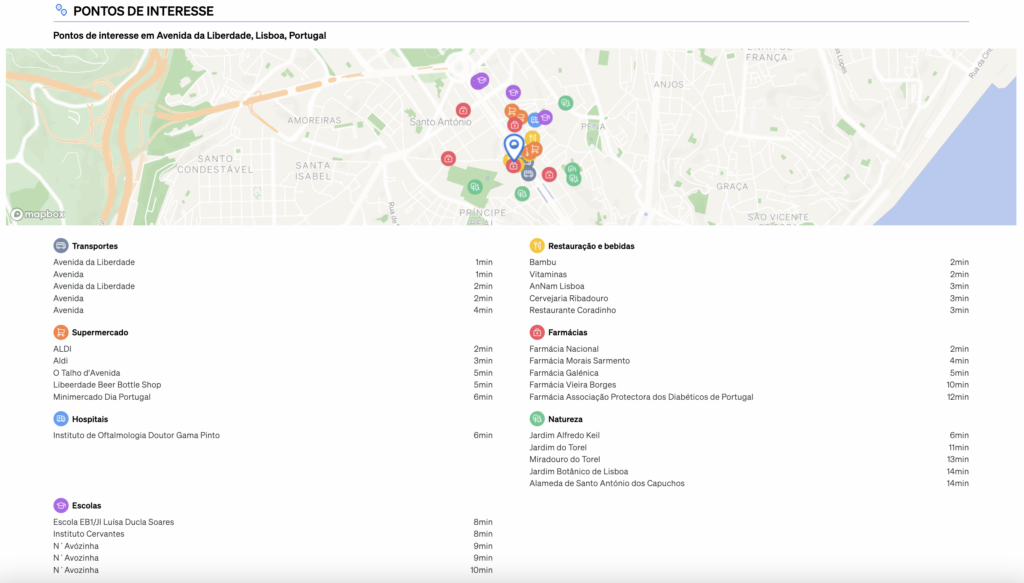Click the Transportes bus category icon
Viewport: 1024px width, 583px height.
pos(61,245)
